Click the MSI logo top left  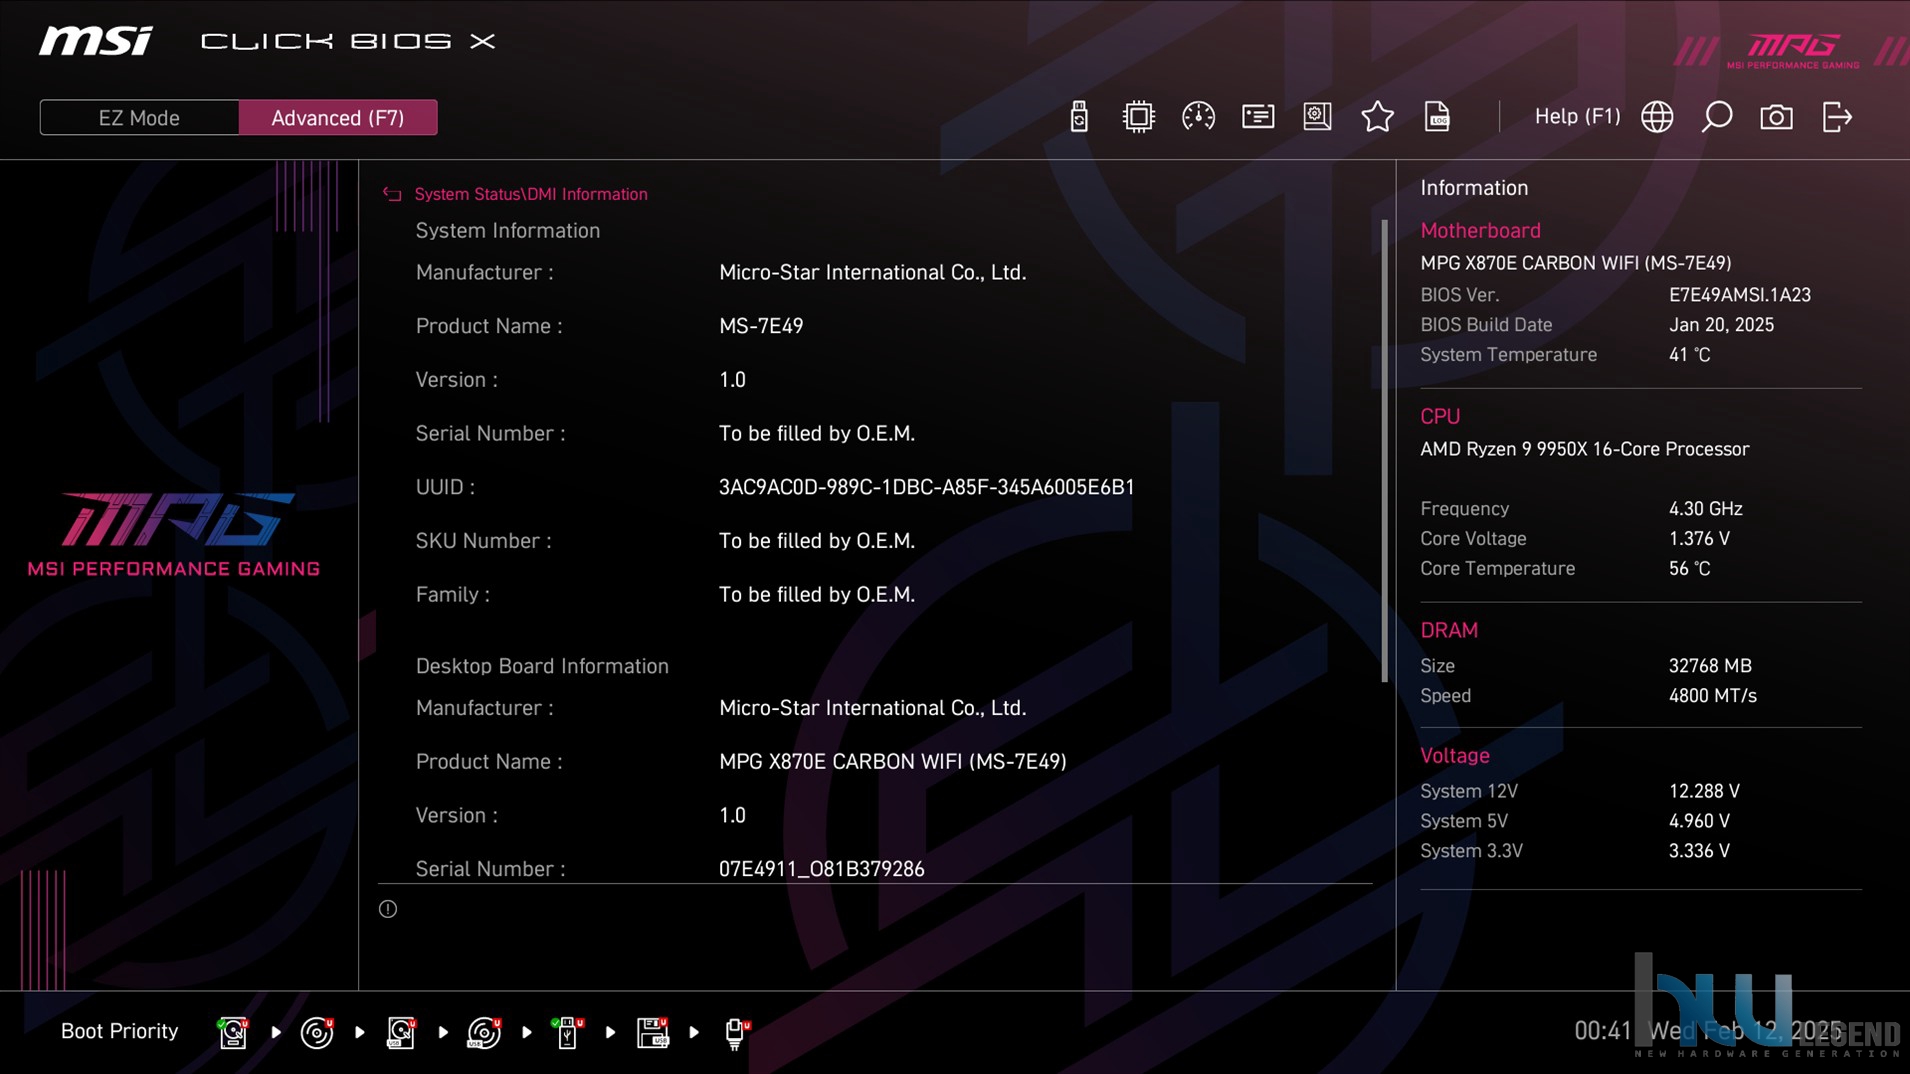[x=96, y=41]
